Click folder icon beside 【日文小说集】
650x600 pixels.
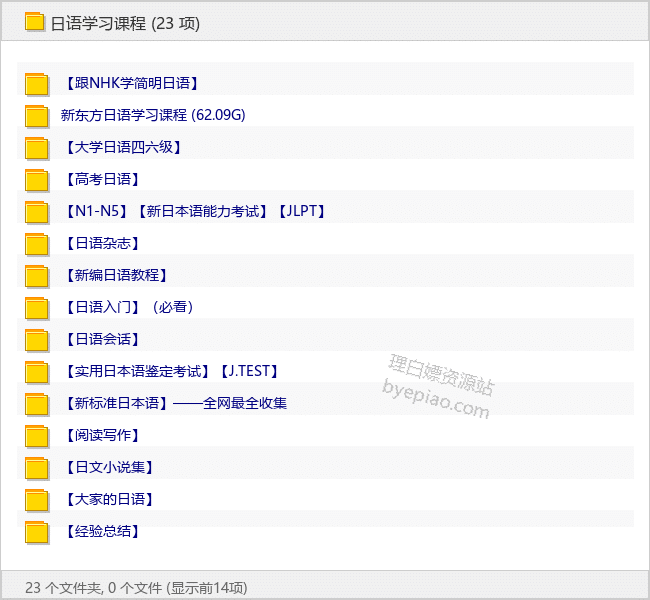[36, 468]
